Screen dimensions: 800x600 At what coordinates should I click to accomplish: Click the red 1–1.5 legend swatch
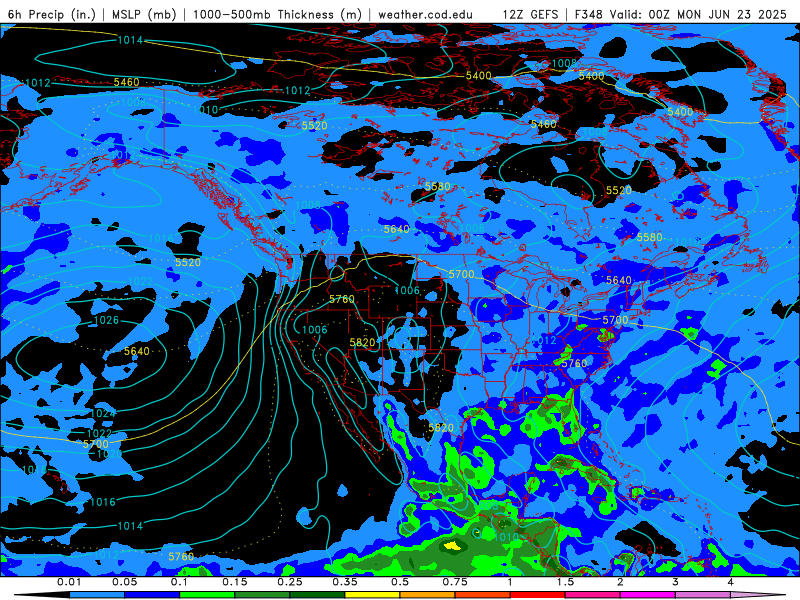tap(538, 595)
